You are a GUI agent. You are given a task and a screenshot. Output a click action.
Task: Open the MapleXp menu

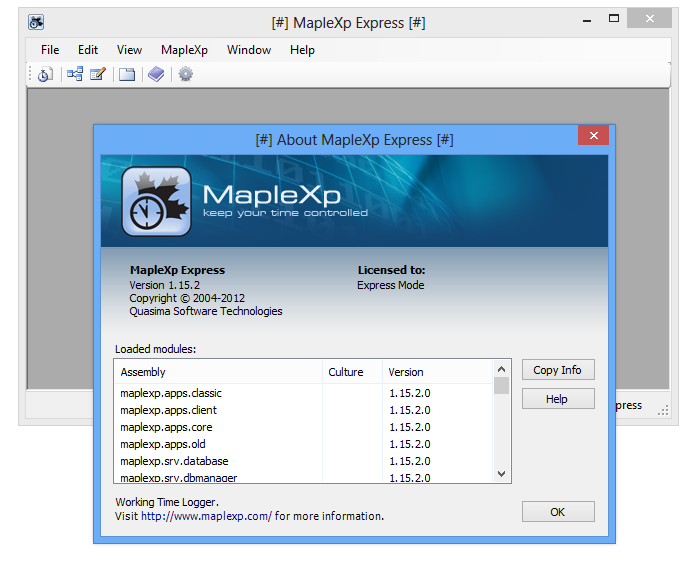(x=184, y=50)
